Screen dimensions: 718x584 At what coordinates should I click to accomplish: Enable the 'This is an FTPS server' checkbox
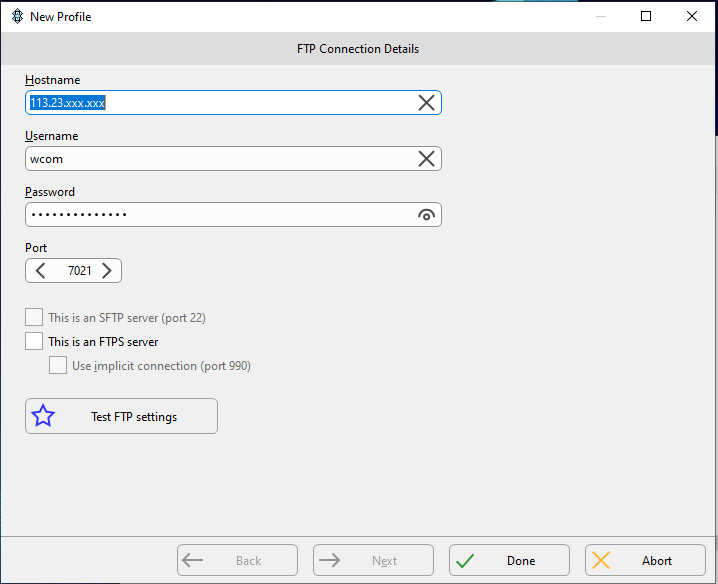[34, 341]
